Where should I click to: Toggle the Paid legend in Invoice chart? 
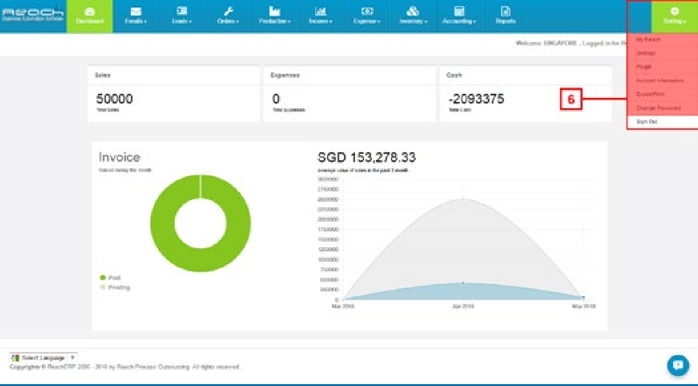coord(110,278)
